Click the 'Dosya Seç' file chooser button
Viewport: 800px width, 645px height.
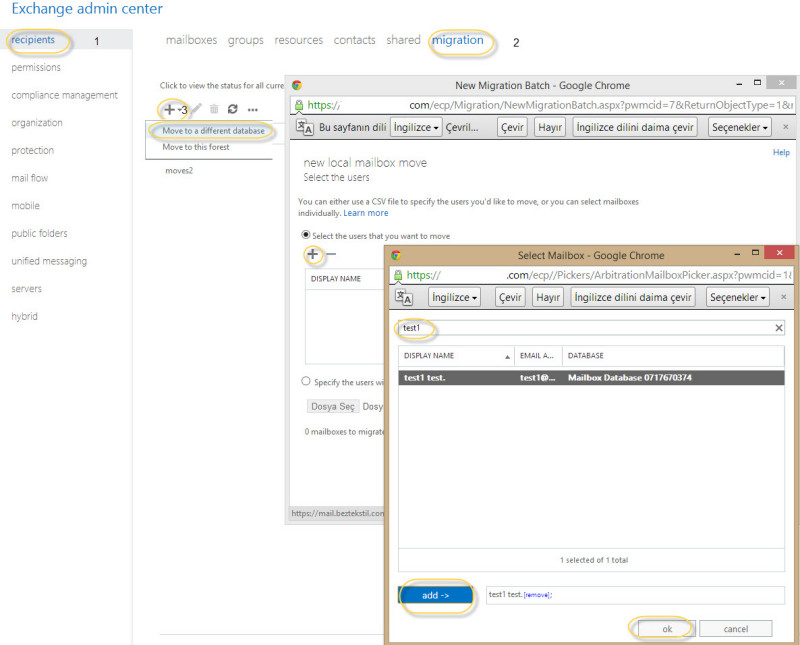[x=332, y=406]
